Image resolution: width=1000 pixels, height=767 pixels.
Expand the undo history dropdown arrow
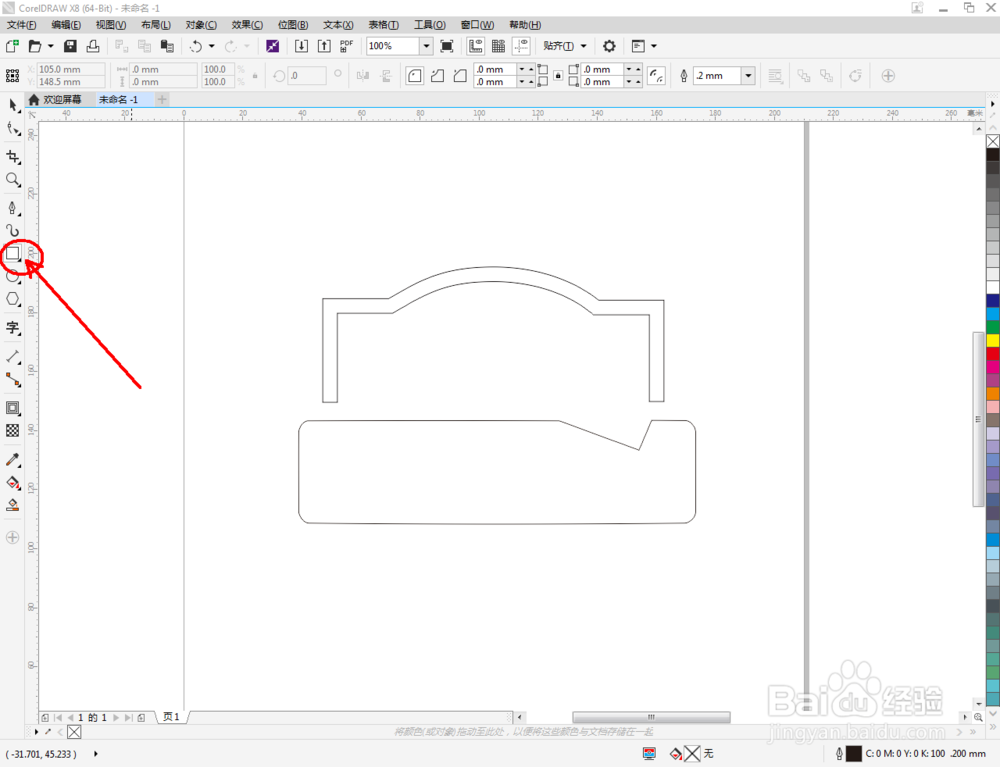point(212,46)
